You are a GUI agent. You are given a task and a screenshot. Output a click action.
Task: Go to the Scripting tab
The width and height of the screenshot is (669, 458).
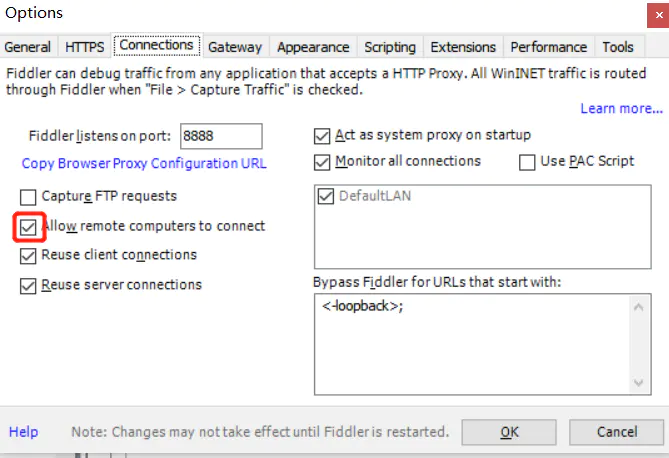click(x=390, y=47)
